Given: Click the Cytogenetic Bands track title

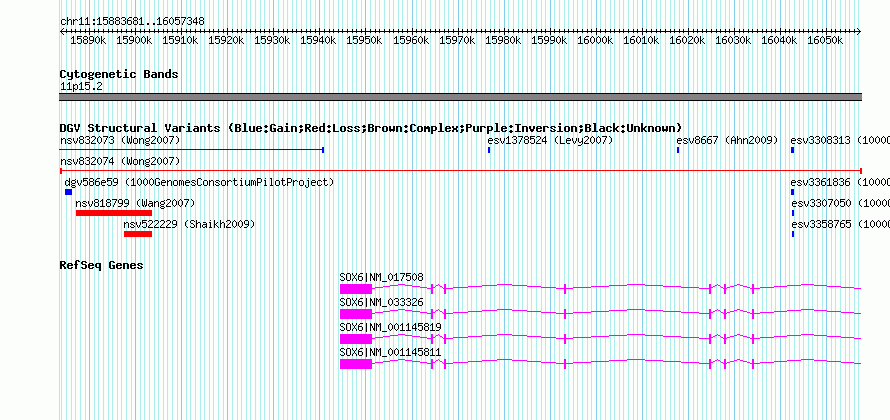Looking at the screenshot, I should (x=119, y=74).
